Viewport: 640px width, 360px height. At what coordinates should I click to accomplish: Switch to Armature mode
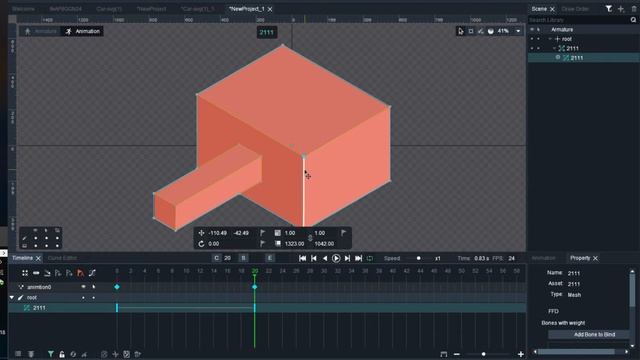(40, 31)
